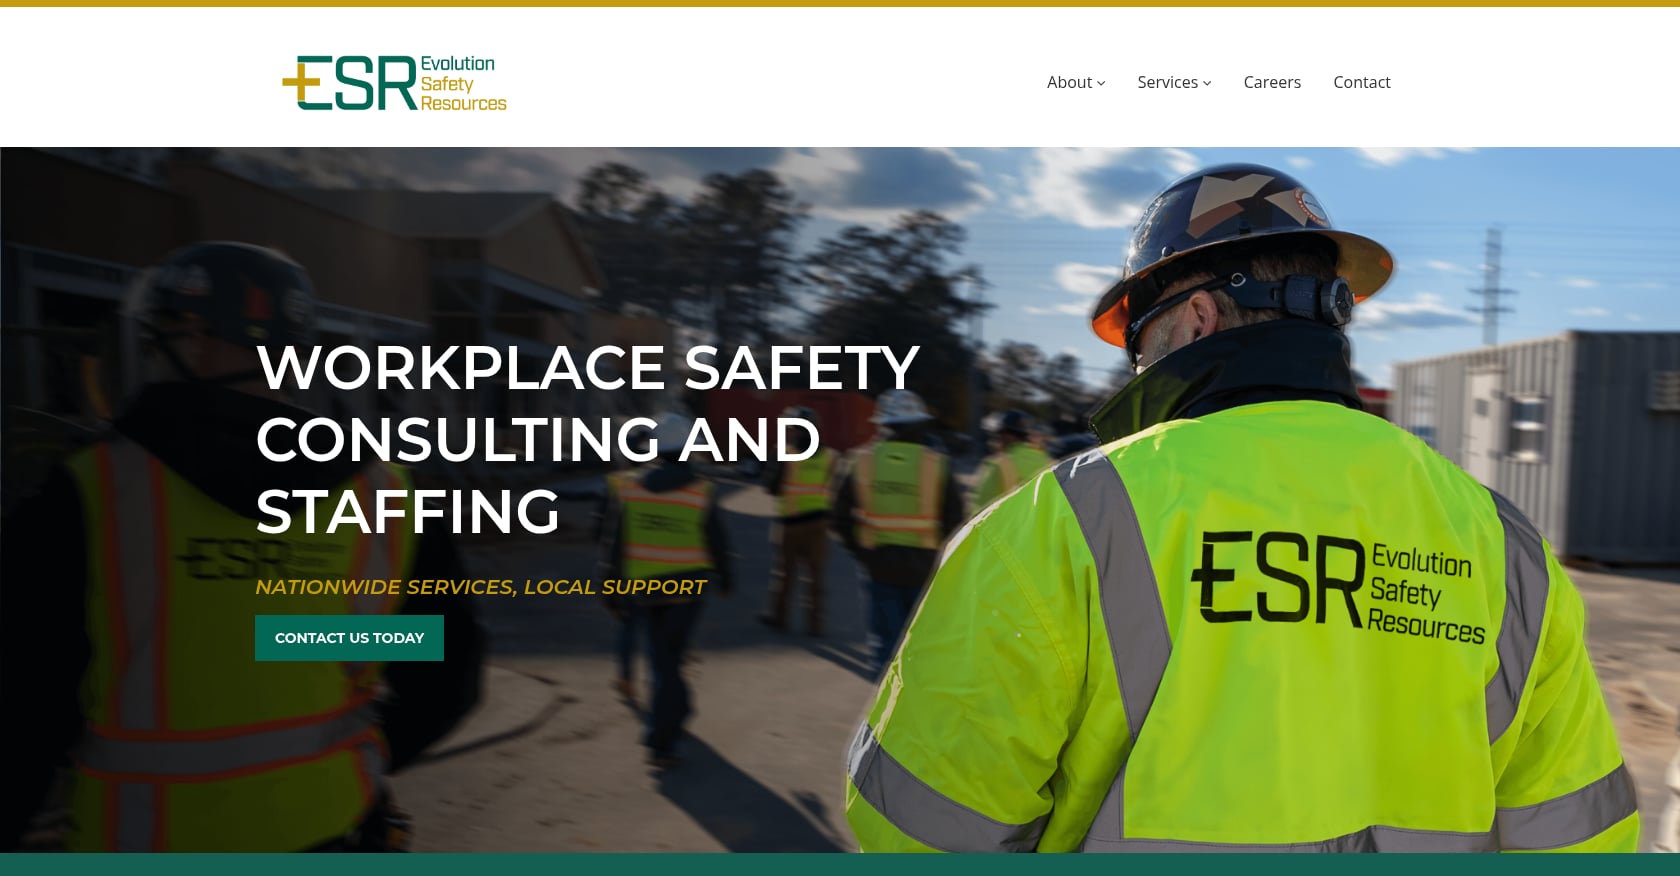Click the Contact Us Today button
Screen dimensions: 1680x876
click(349, 638)
